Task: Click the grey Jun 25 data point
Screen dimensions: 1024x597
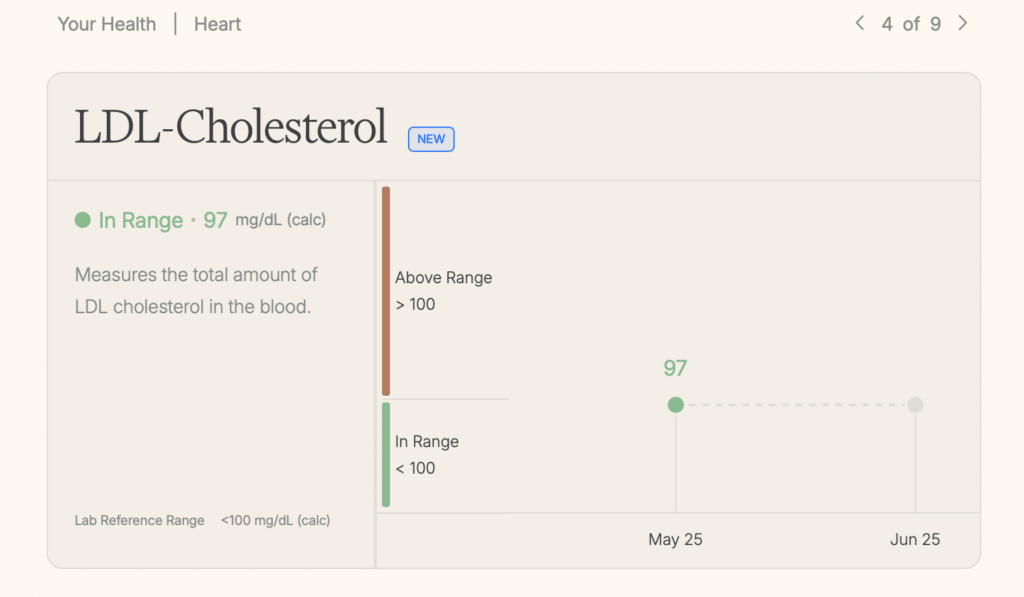Action: point(915,405)
